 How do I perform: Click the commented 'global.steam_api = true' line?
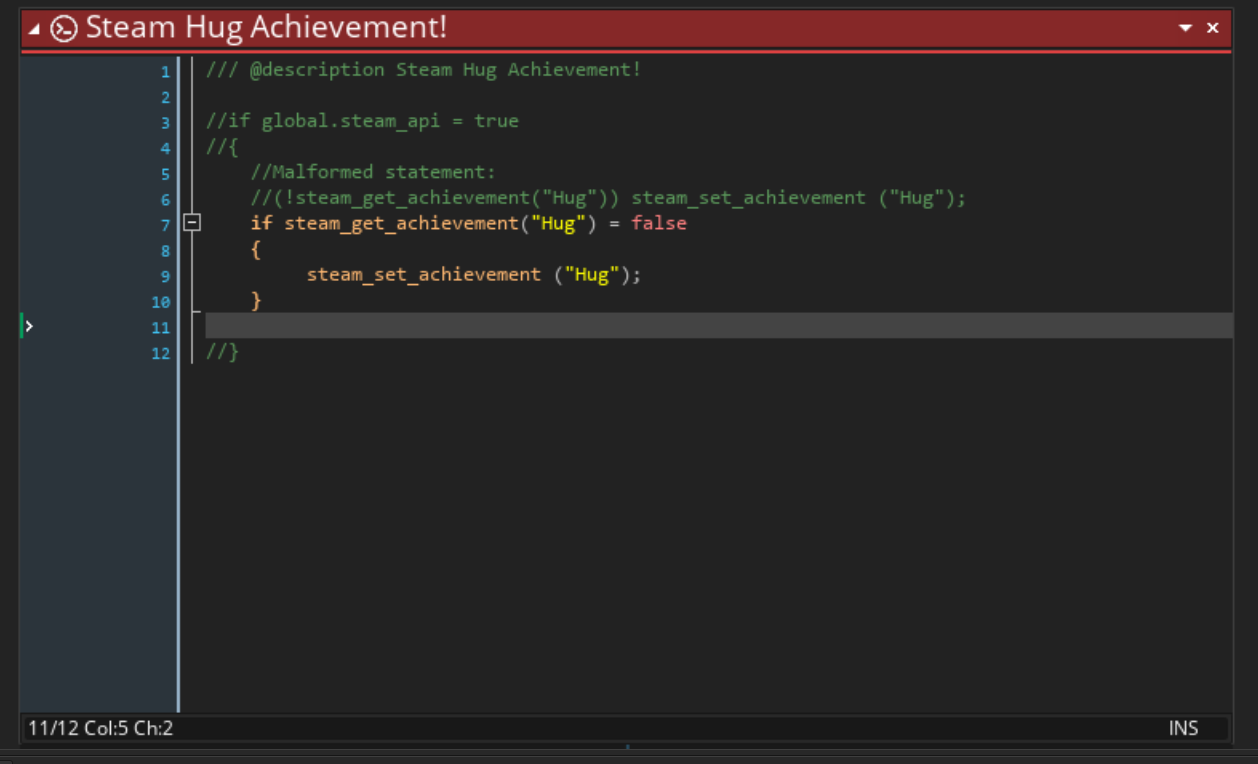362,121
